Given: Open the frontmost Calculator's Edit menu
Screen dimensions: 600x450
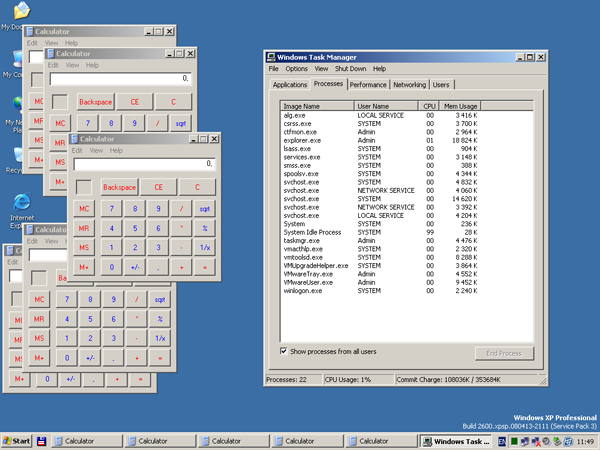Looking at the screenshot, I should (77, 150).
